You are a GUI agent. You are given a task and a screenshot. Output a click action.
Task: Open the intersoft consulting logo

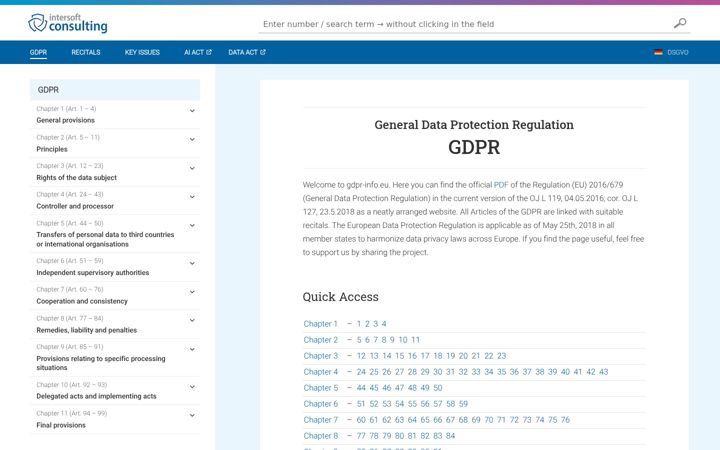pos(68,23)
